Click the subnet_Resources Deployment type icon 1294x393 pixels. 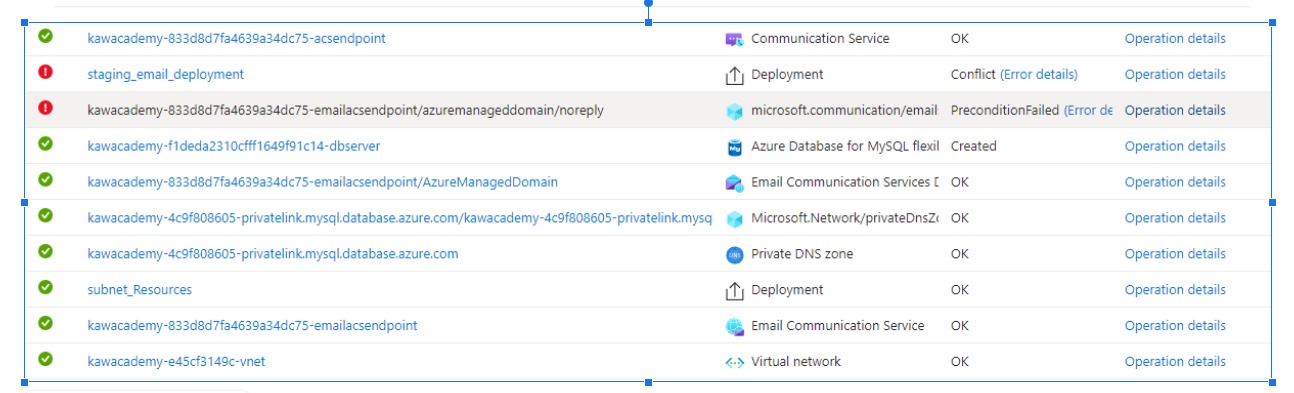[x=734, y=291]
